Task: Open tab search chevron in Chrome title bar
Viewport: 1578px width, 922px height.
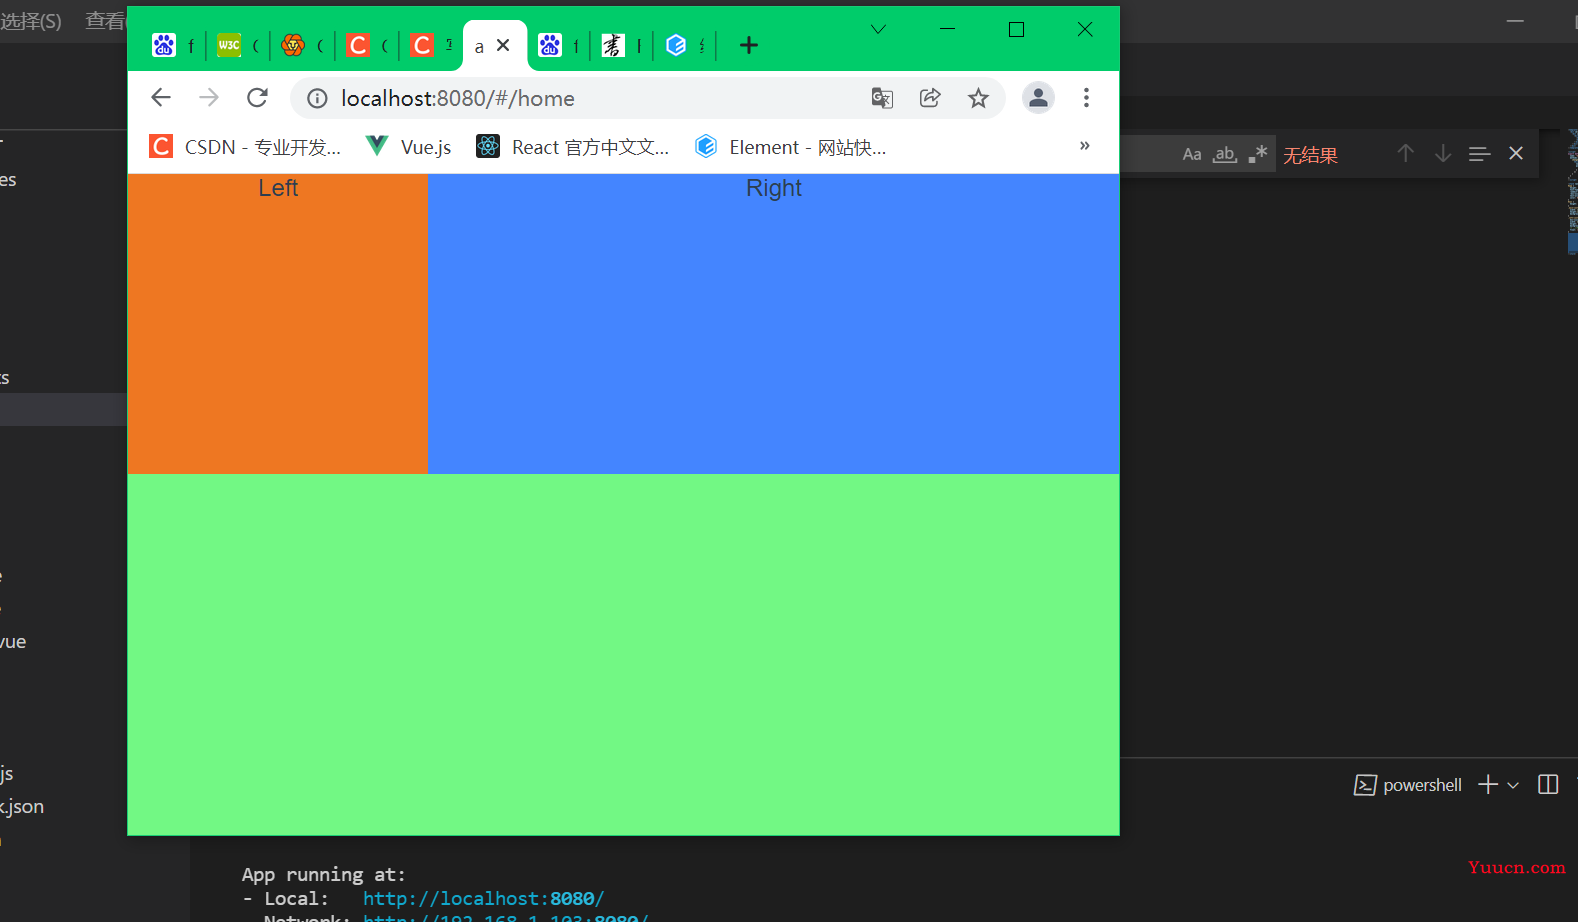Action: coord(878,29)
